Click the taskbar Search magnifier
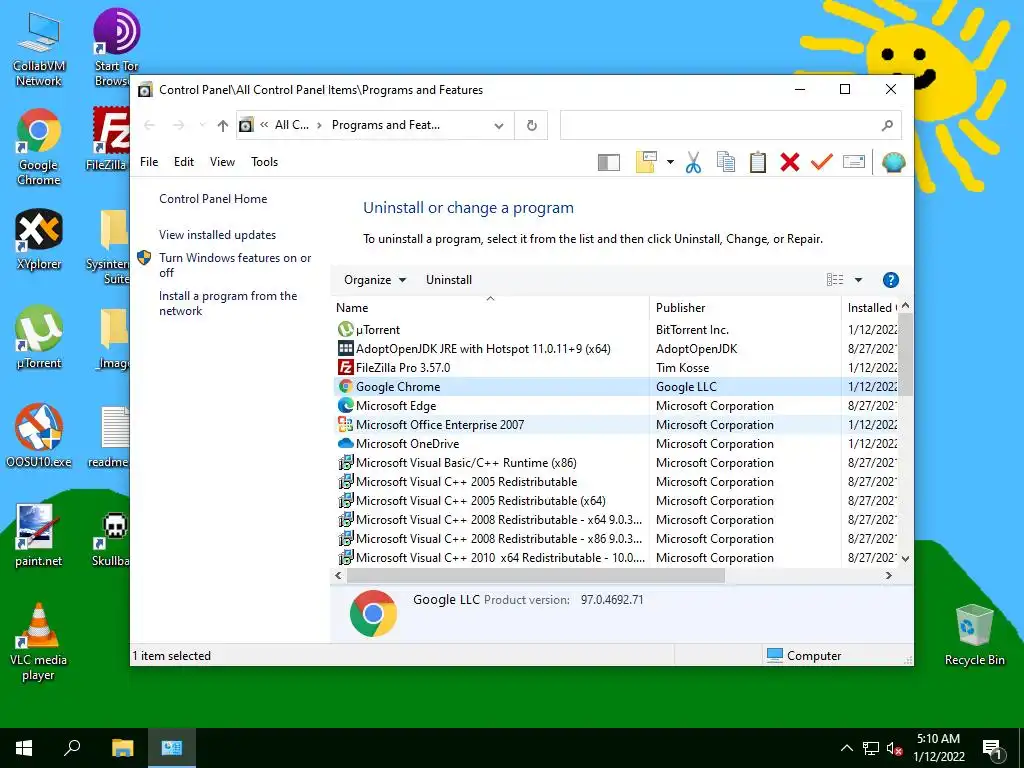 point(72,748)
